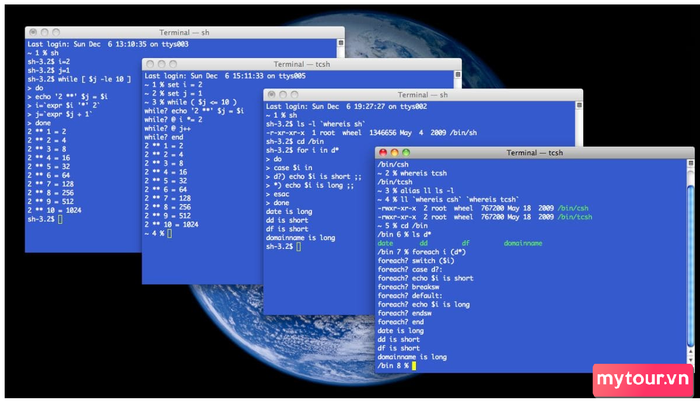Click the green '/bin/tcsh' path in the front window
The image size is (700, 405).
click(575, 217)
